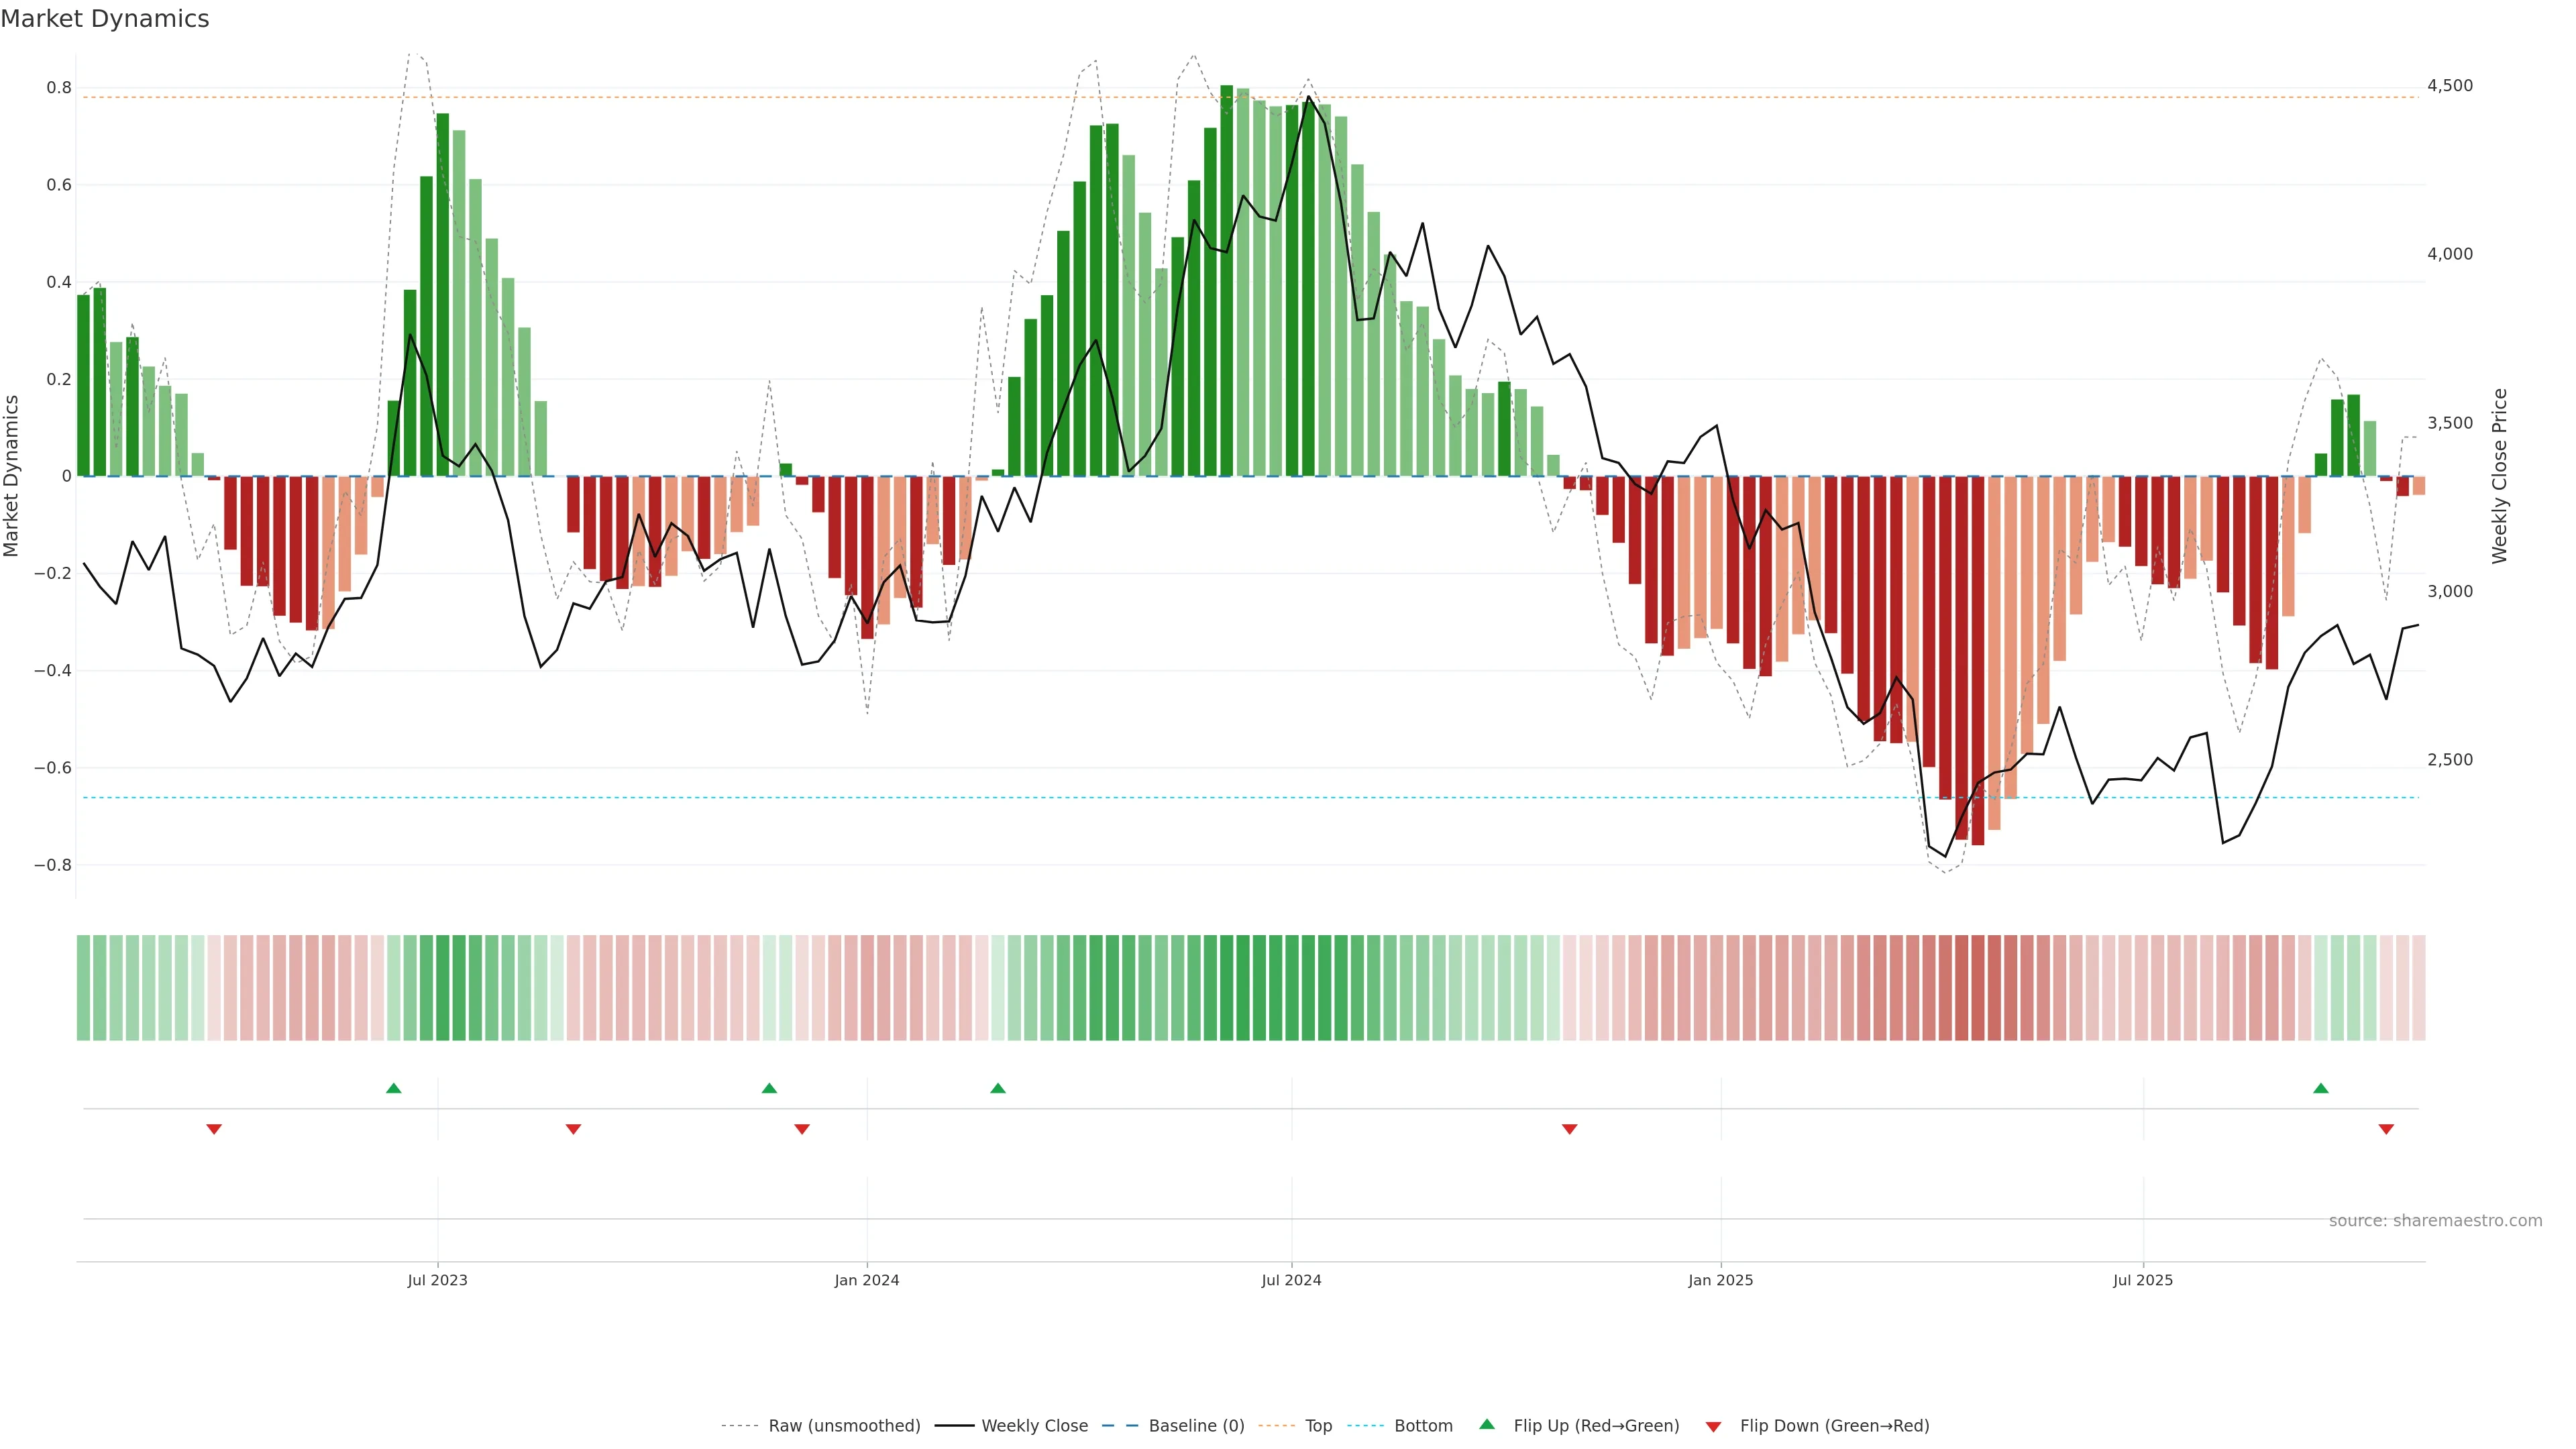Click the source: sharemaestro.com text
Screen dimensions: 2576x1449
pos(2435,1220)
